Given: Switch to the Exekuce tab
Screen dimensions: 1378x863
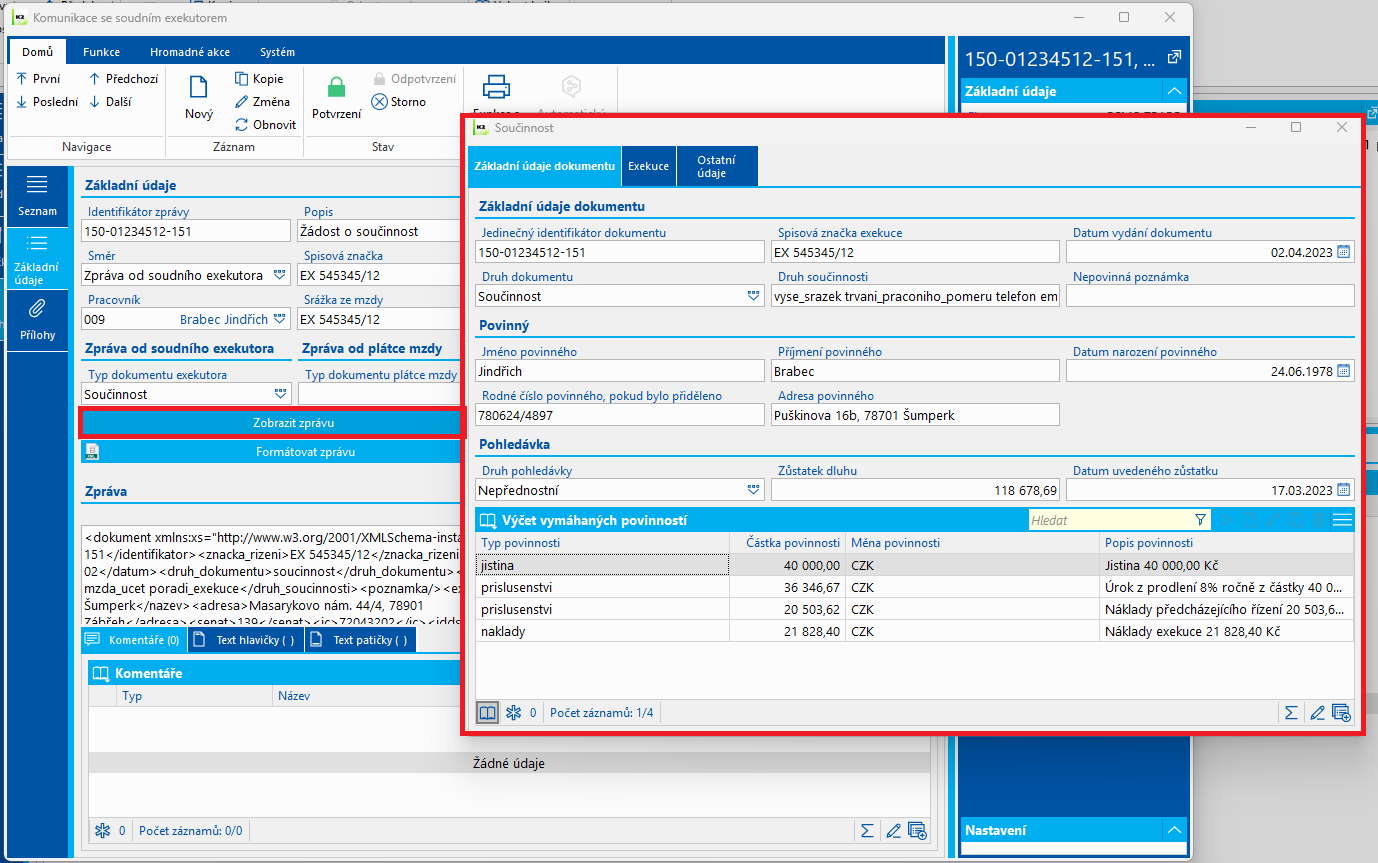Looking at the screenshot, I should (648, 166).
